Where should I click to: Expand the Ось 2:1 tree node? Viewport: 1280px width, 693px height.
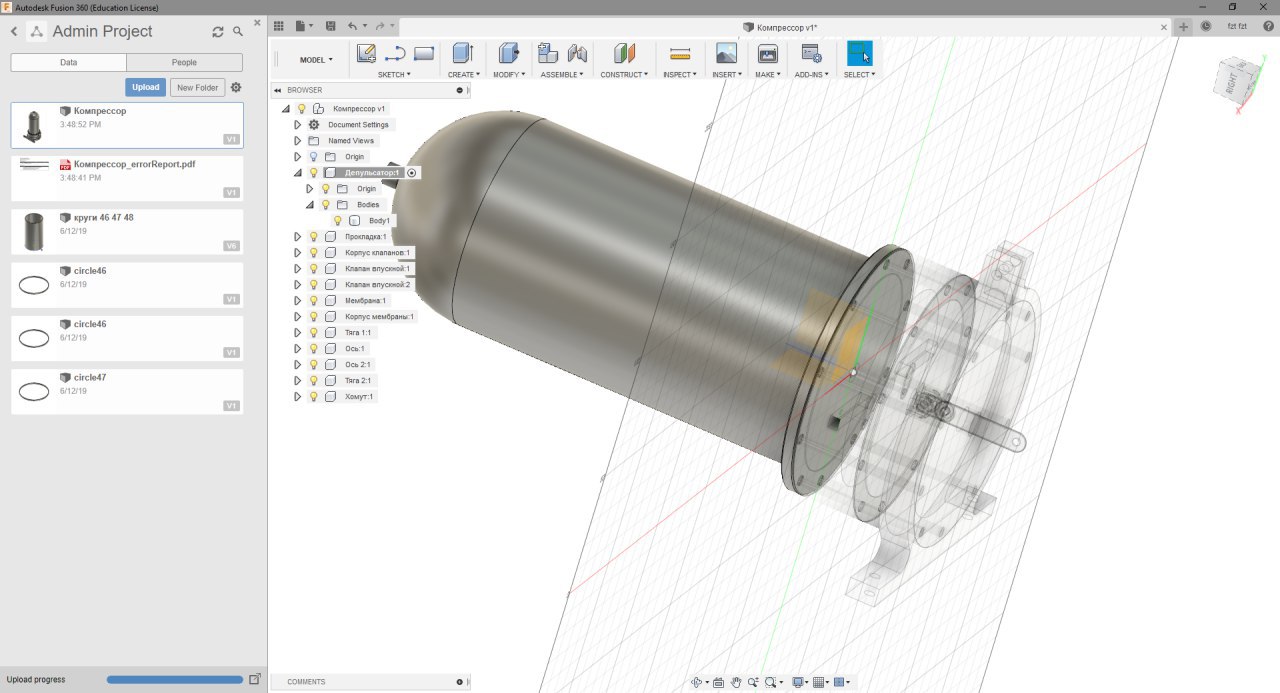[297, 365]
